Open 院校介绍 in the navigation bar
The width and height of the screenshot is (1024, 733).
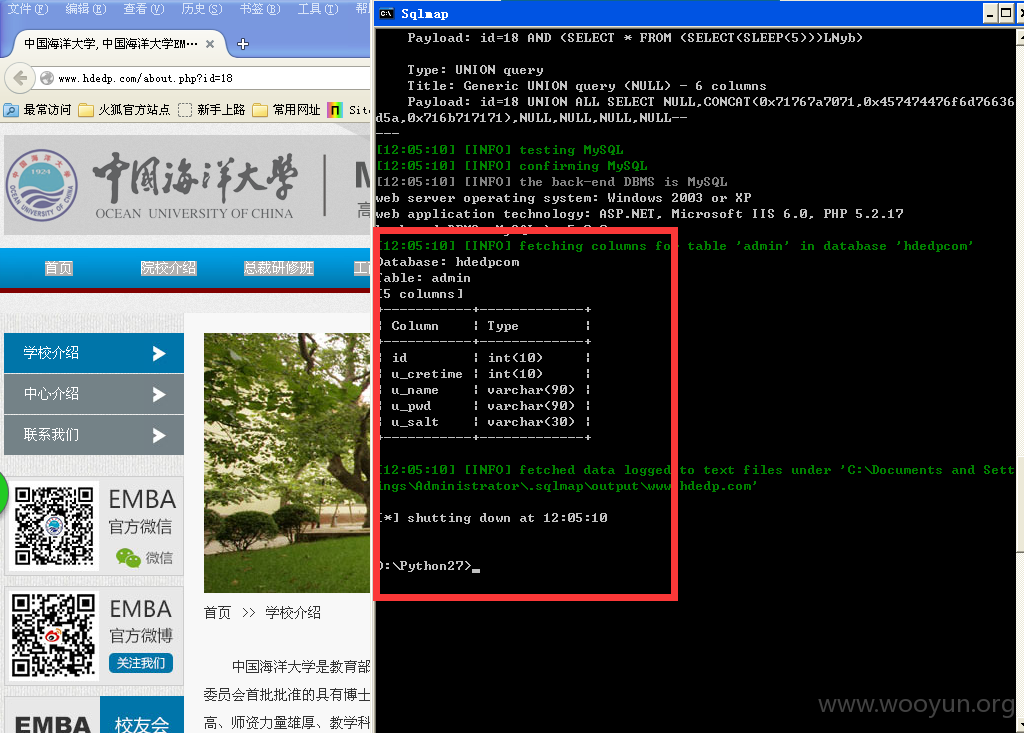coord(168,268)
